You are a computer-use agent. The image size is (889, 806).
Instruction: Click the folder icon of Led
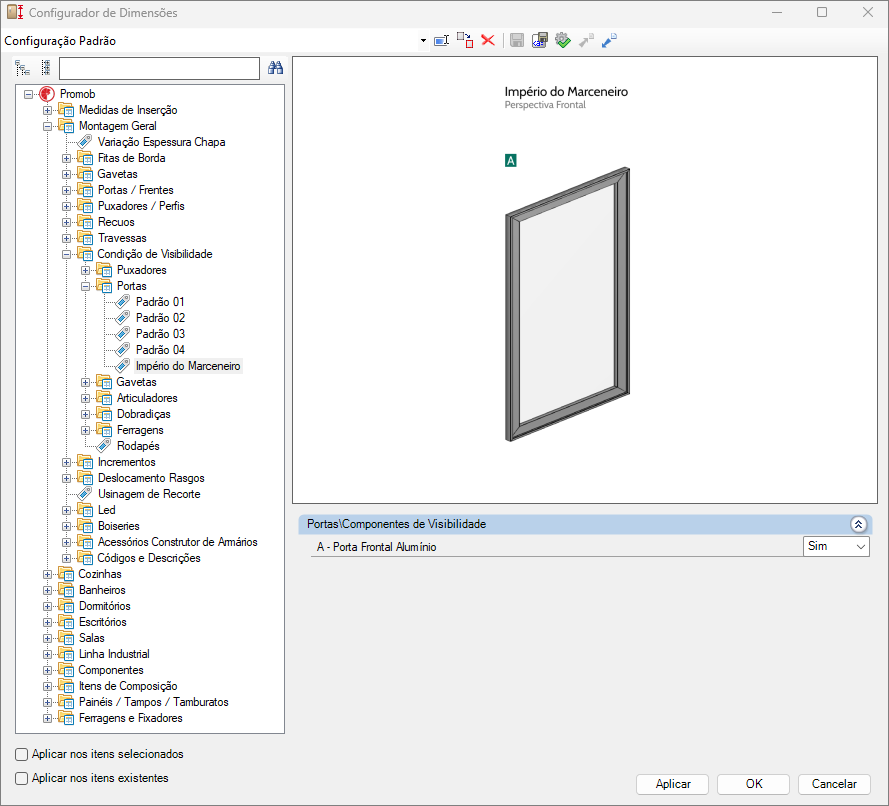click(x=85, y=510)
